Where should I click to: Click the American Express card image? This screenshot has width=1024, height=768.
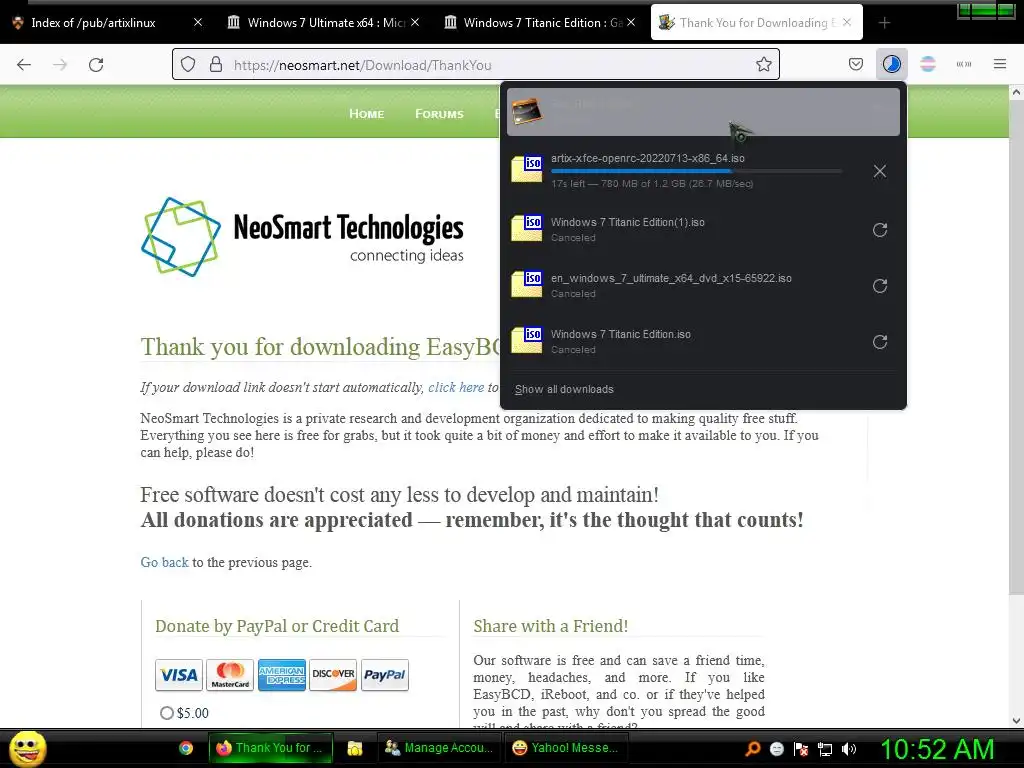tap(281, 675)
